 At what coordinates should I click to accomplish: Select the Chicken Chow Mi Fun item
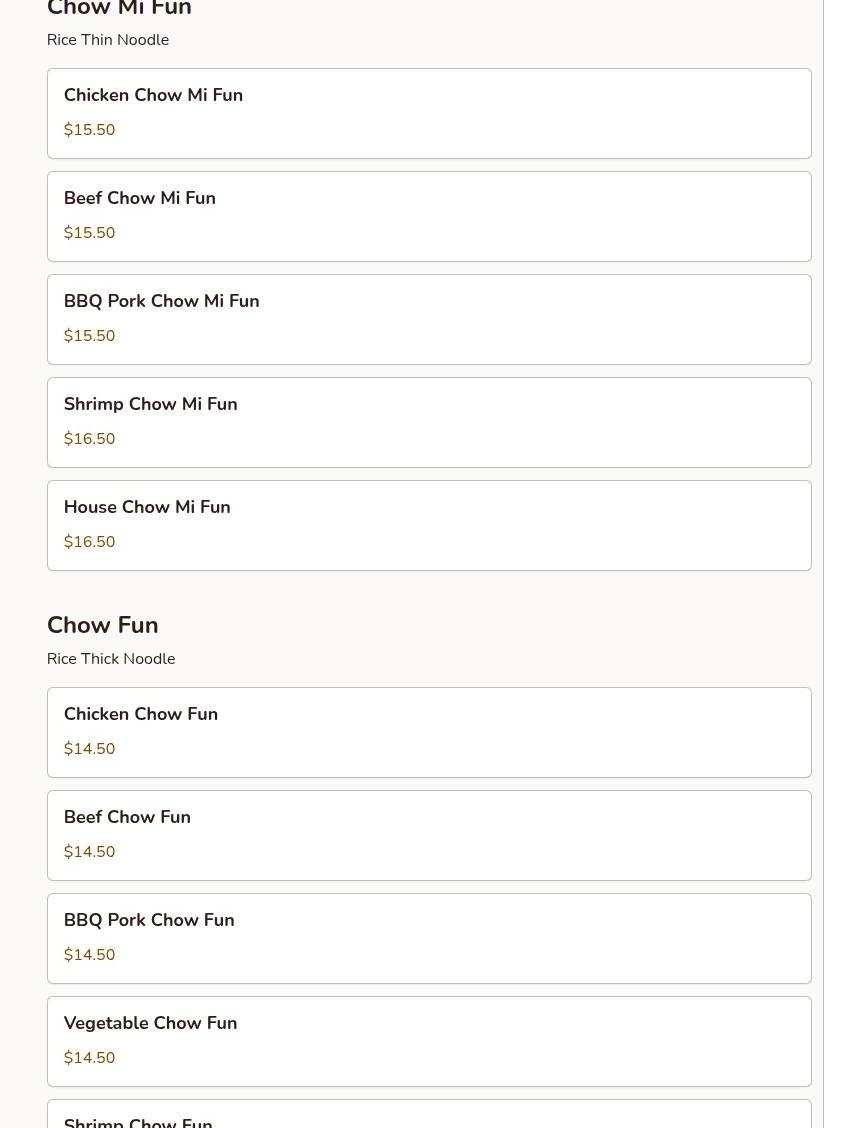coord(429,114)
